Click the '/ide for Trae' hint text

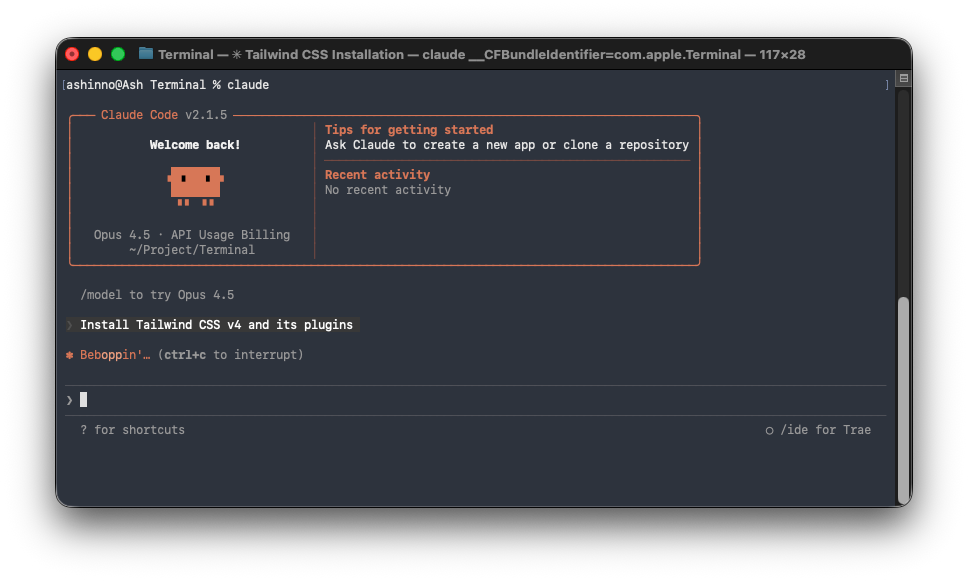click(x=825, y=430)
